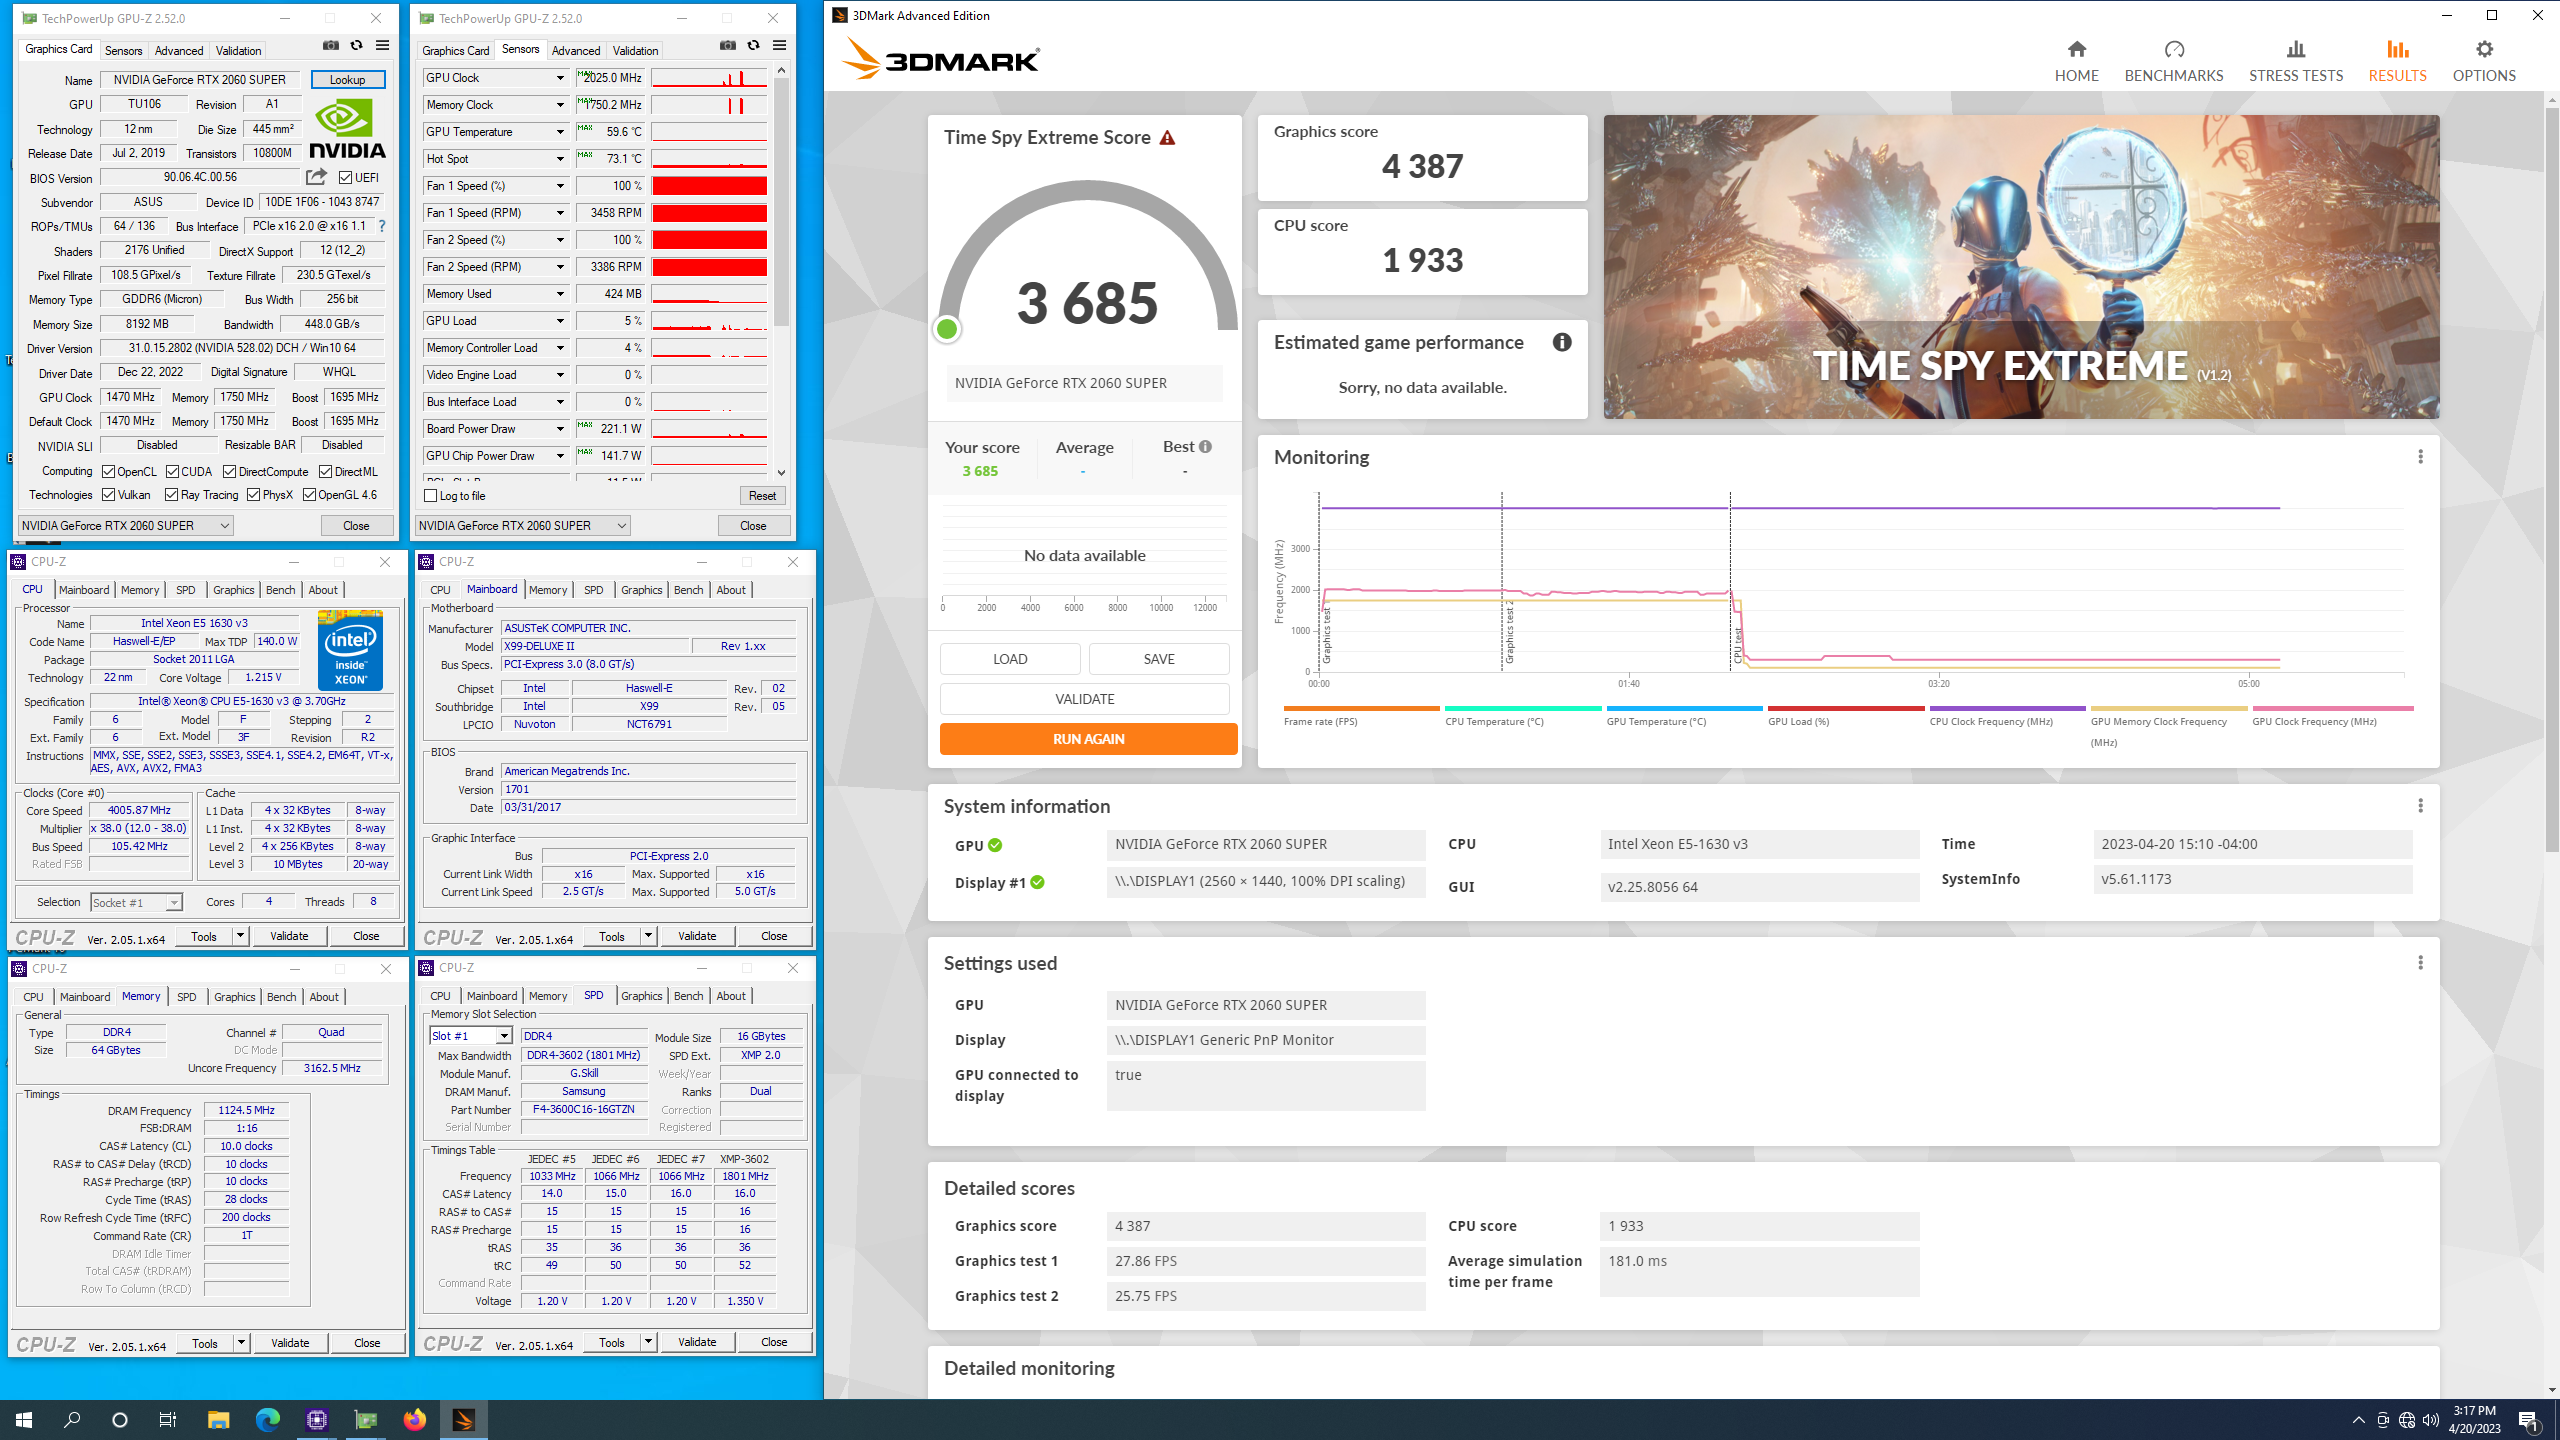2560x1440 pixels.
Task: Toggle the Ray Tracing checkbox
Action: point(171,495)
